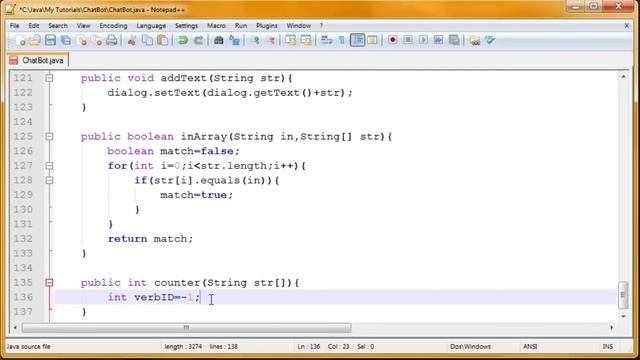
Task: Open the Plugins menu
Action: tap(267, 26)
